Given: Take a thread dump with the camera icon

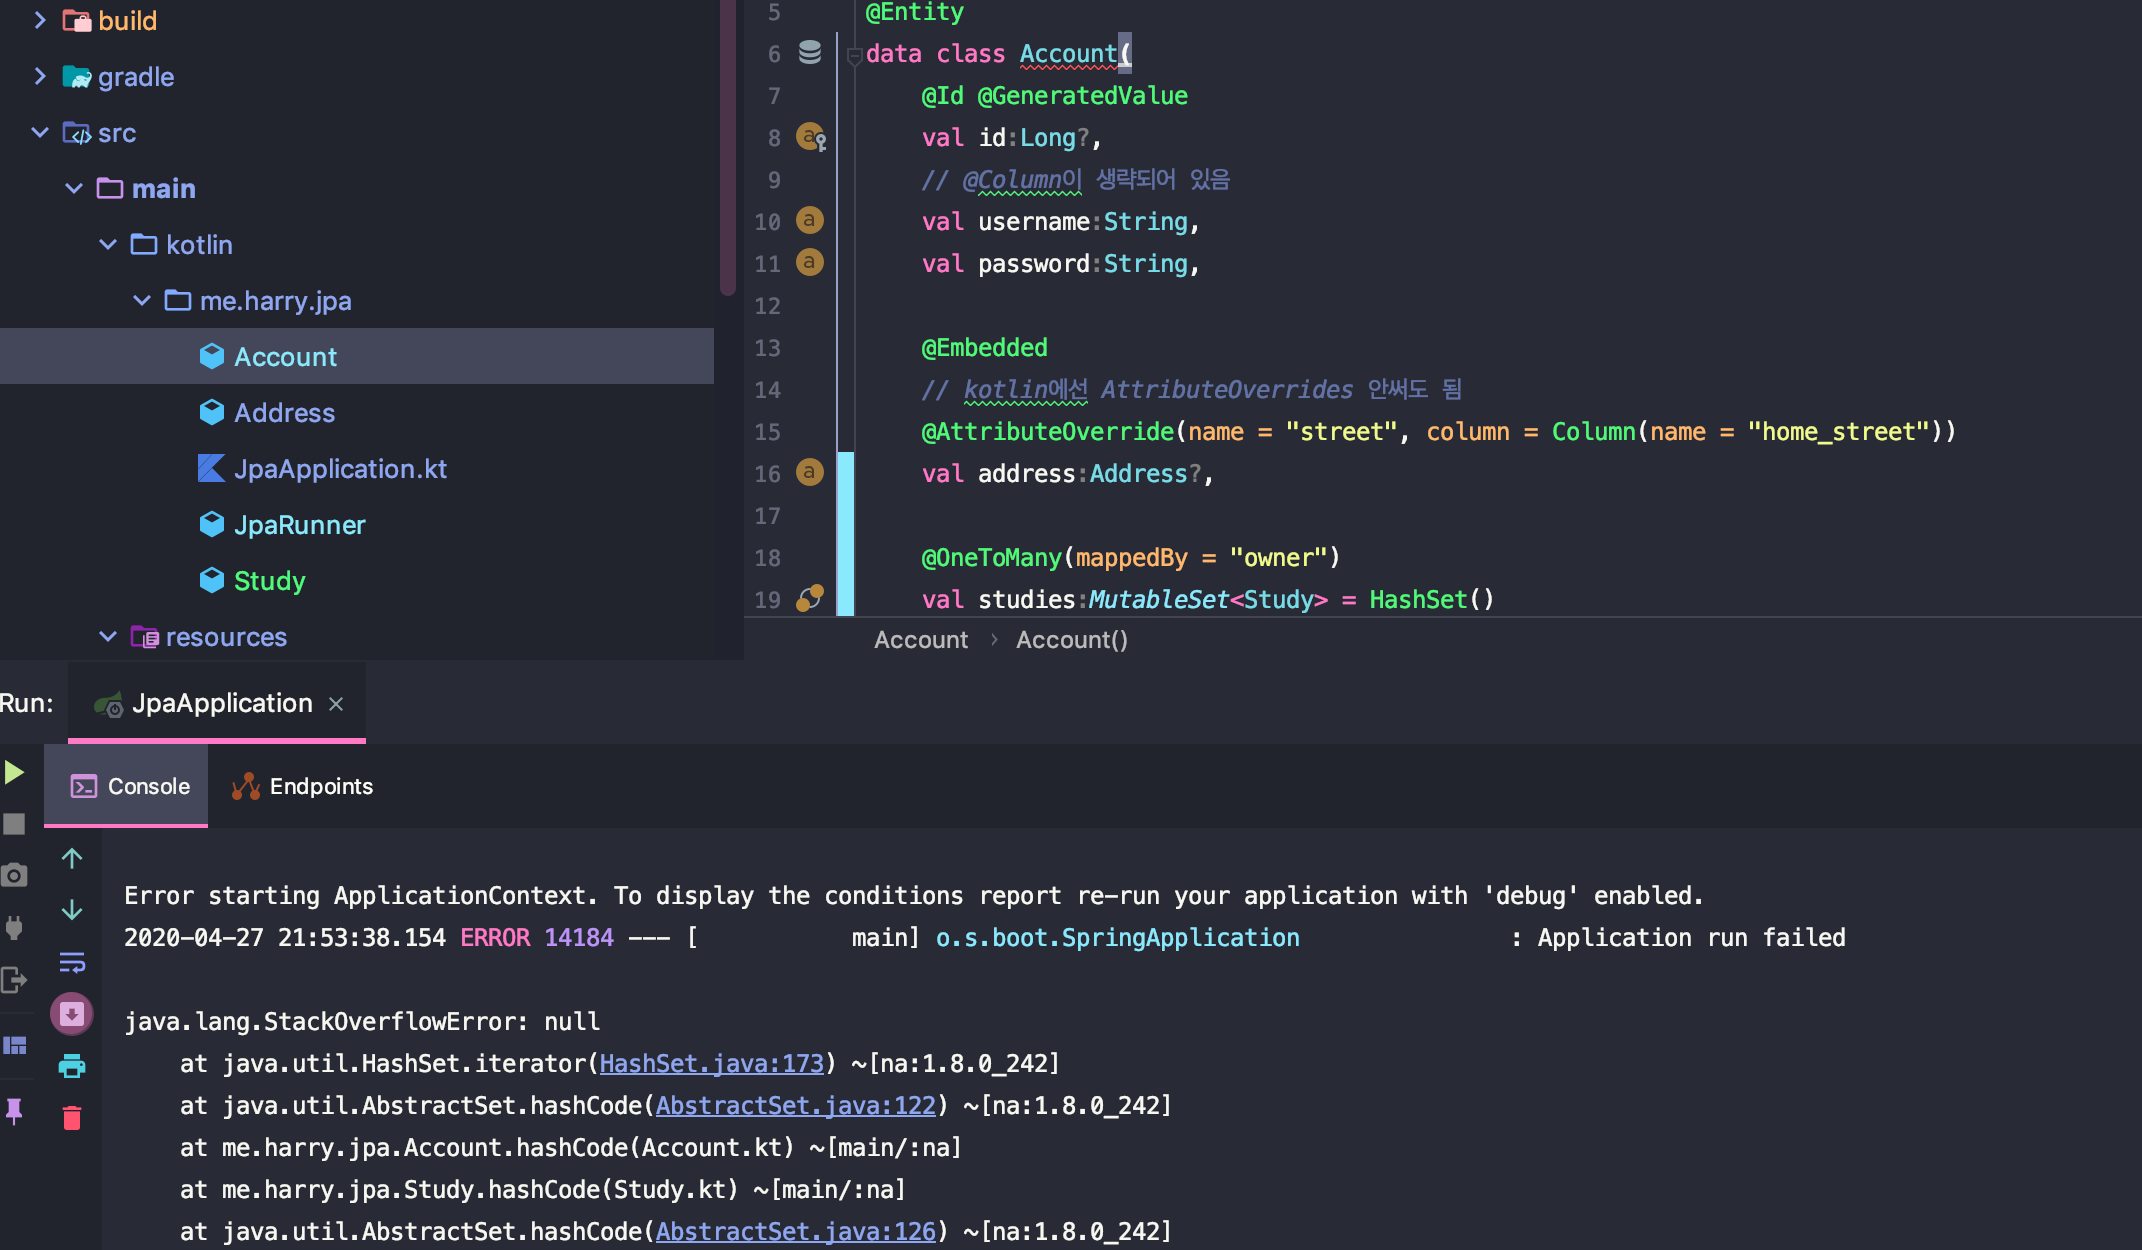Looking at the screenshot, I should point(15,873).
